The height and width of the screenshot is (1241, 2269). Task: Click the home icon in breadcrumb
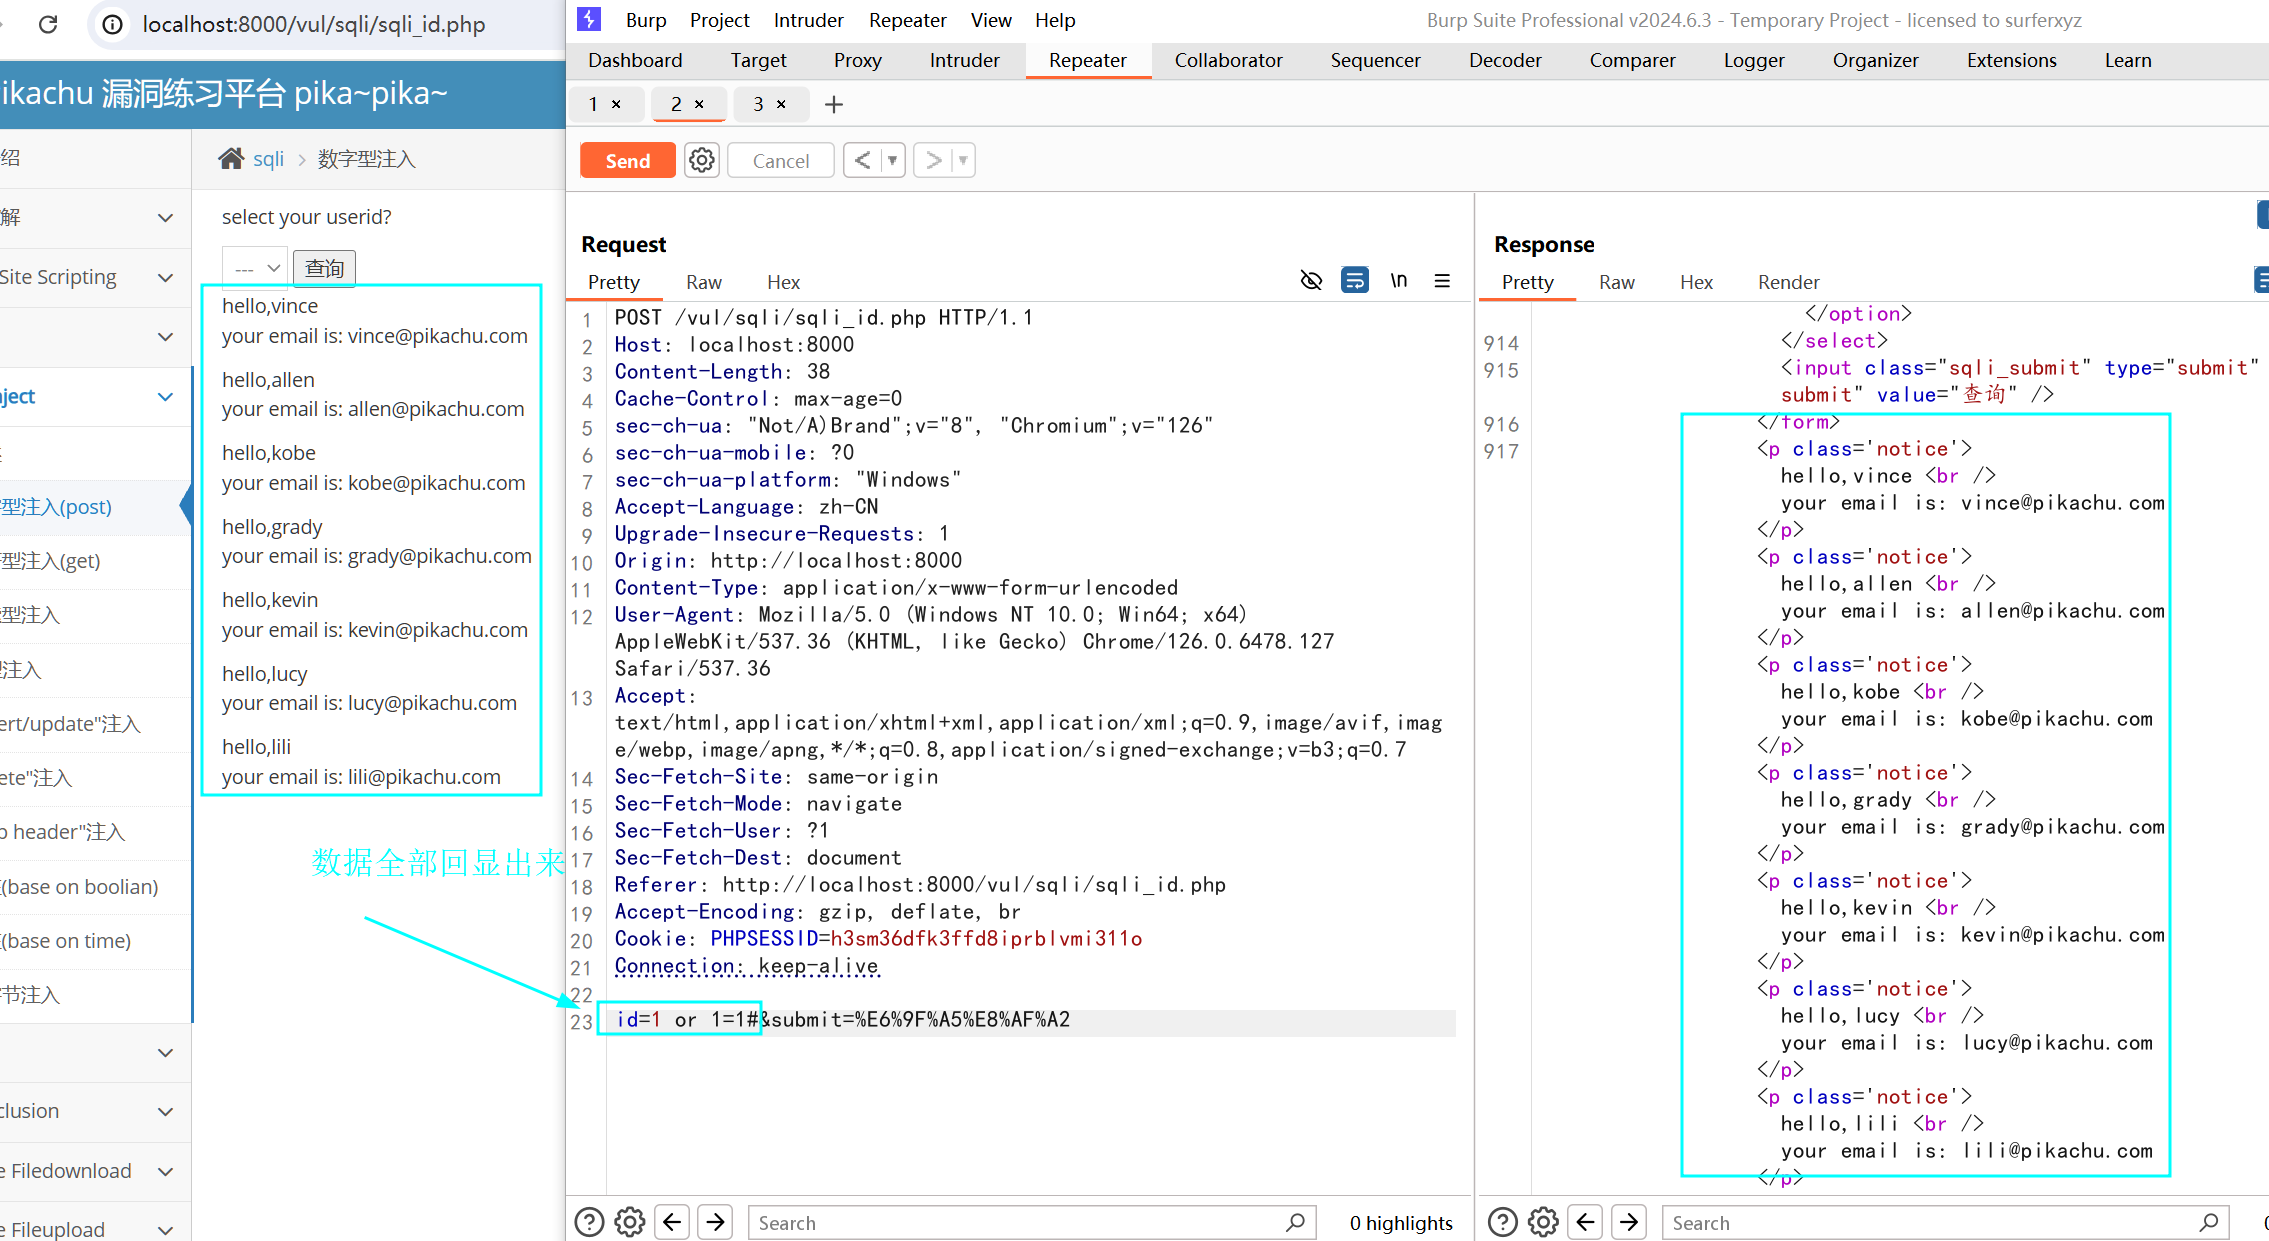pyautogui.click(x=231, y=158)
